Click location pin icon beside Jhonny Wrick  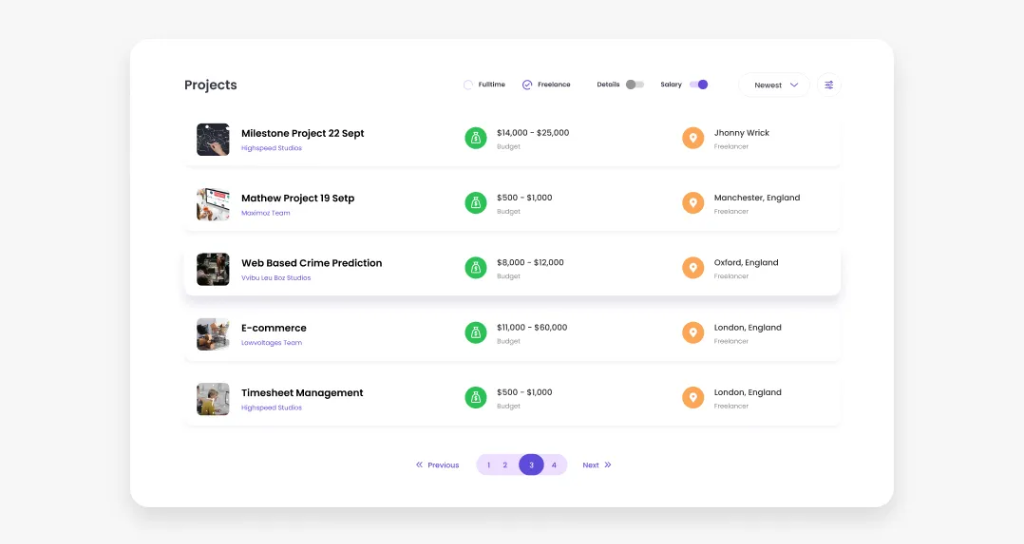coord(693,138)
